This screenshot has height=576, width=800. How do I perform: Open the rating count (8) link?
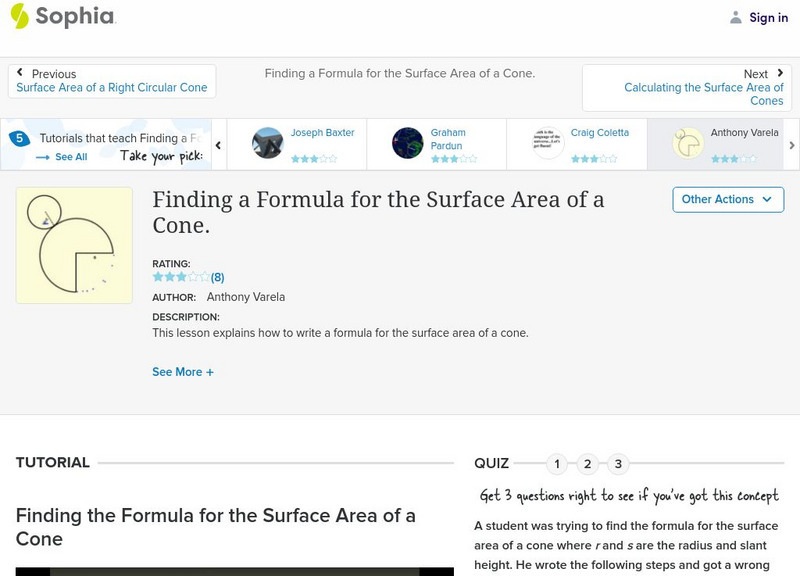(x=217, y=277)
